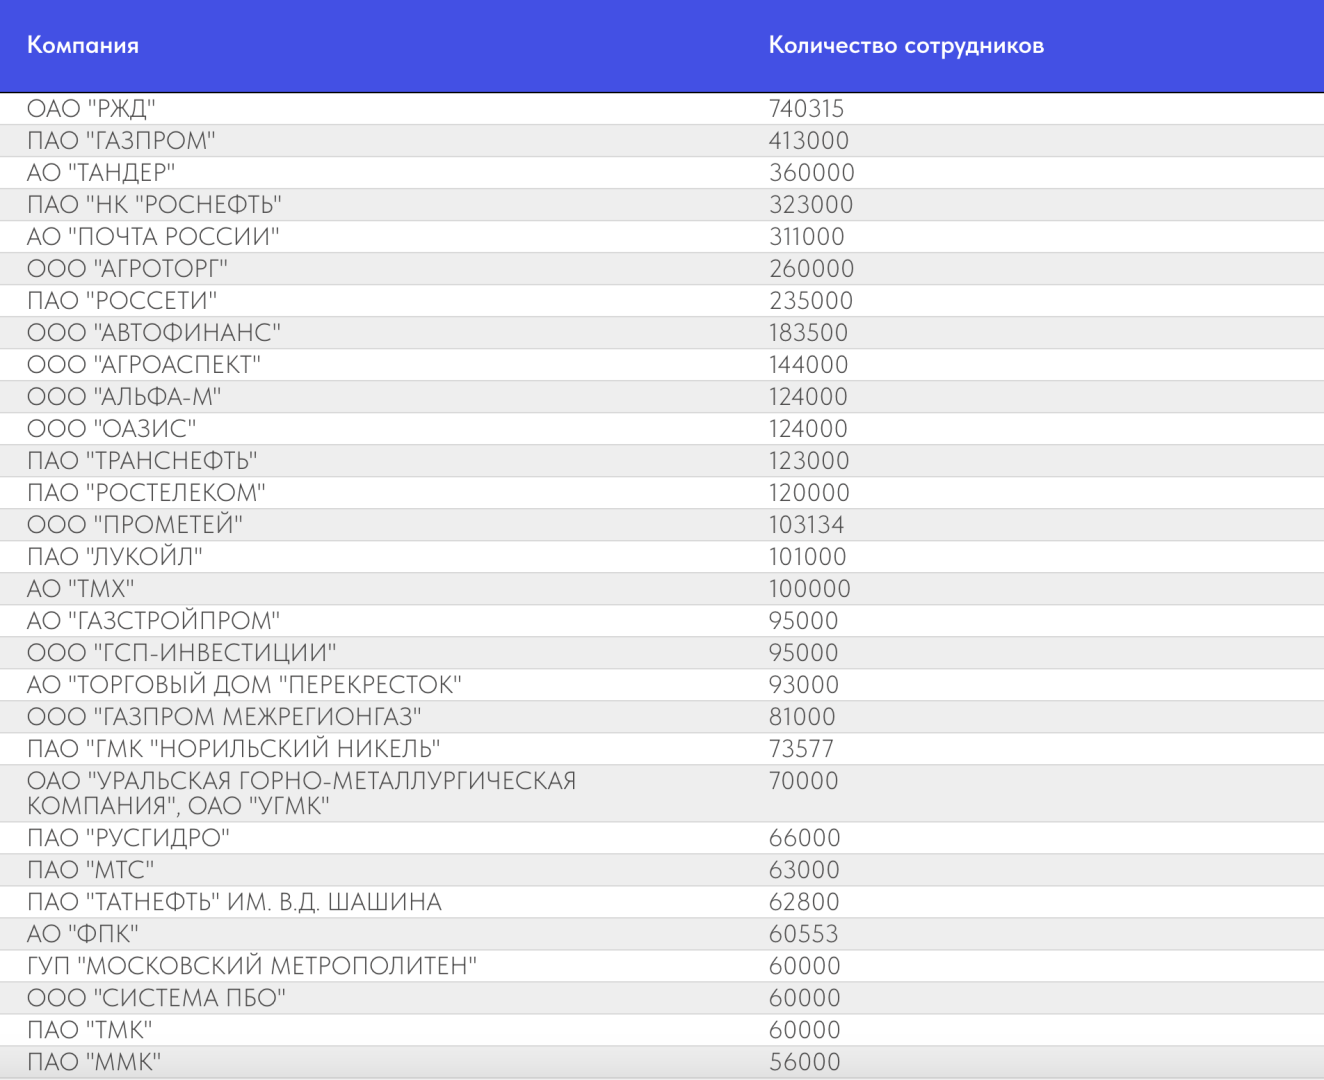The height and width of the screenshot is (1080, 1324).
Task: Select the value 81000
Action: coord(801,716)
